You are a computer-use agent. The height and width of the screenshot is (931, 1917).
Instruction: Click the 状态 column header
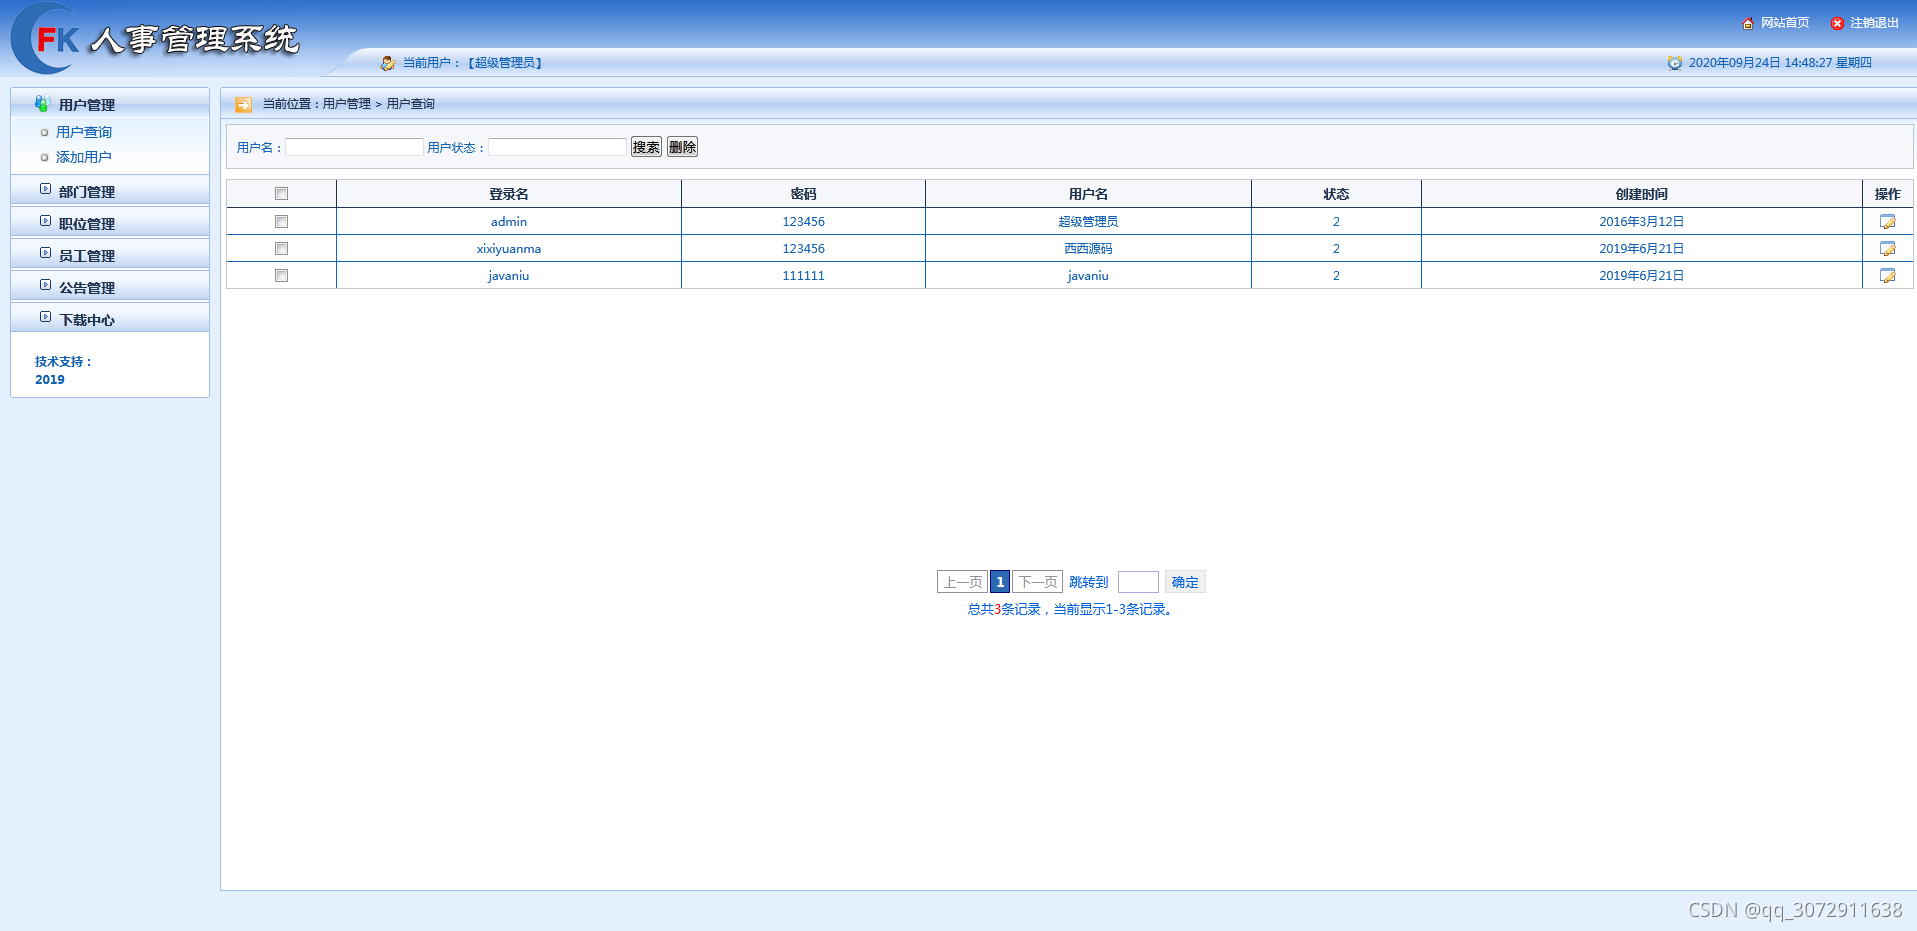1336,194
